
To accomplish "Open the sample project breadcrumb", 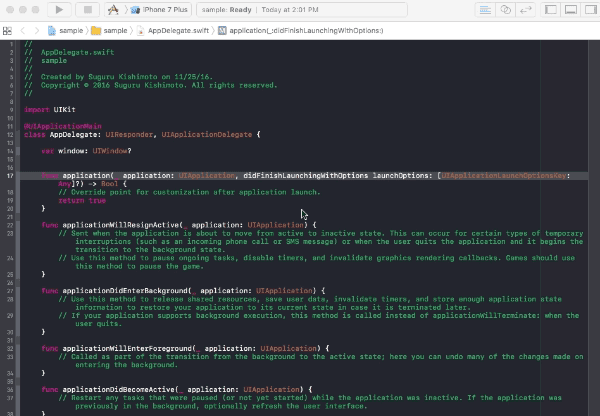I will pyautogui.click(x=65, y=31).
